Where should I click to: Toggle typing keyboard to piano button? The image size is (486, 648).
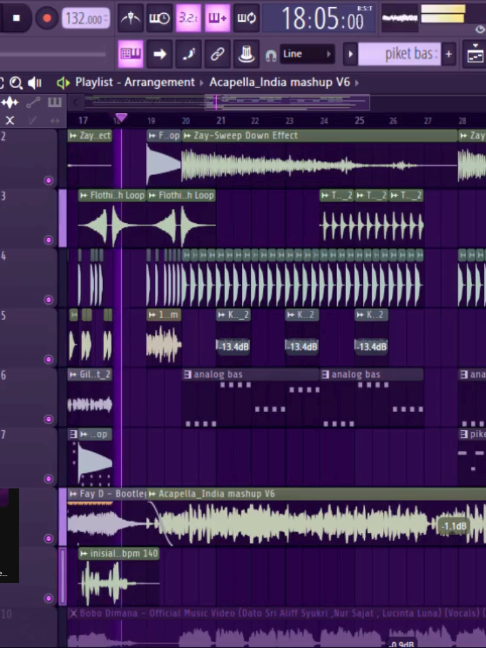click(131, 54)
